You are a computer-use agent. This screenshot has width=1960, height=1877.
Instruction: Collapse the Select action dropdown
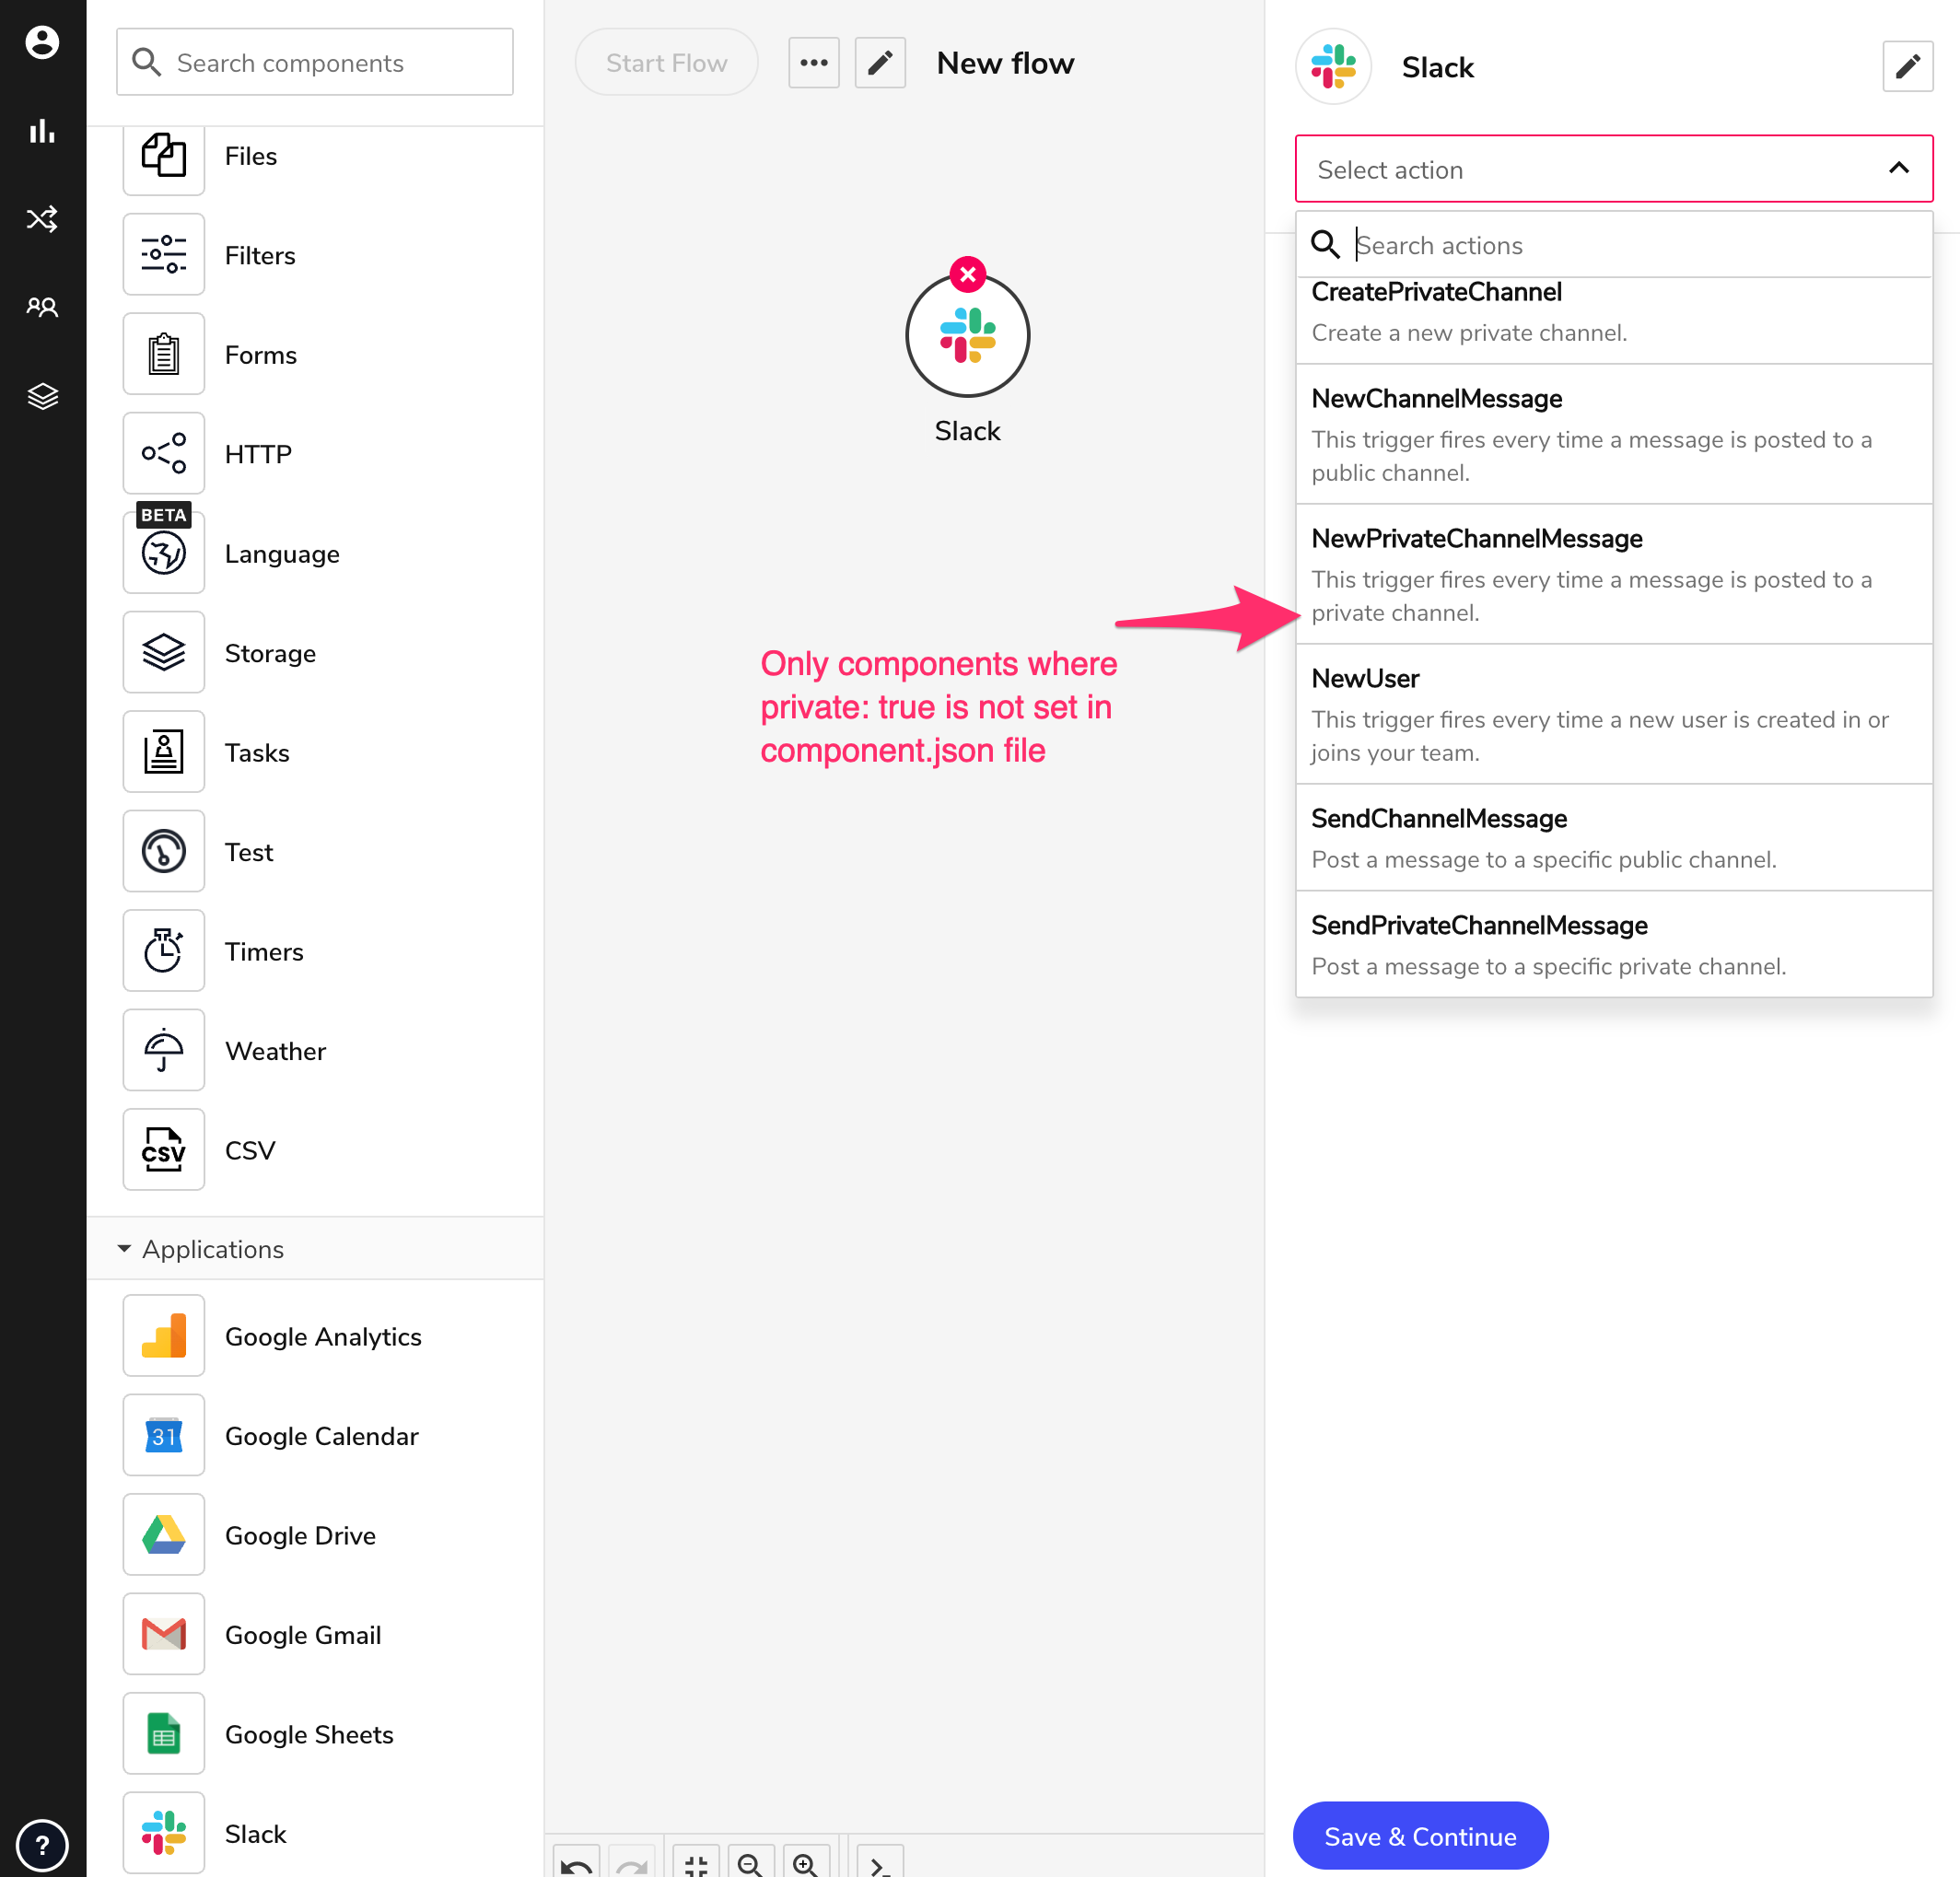[x=1898, y=169]
